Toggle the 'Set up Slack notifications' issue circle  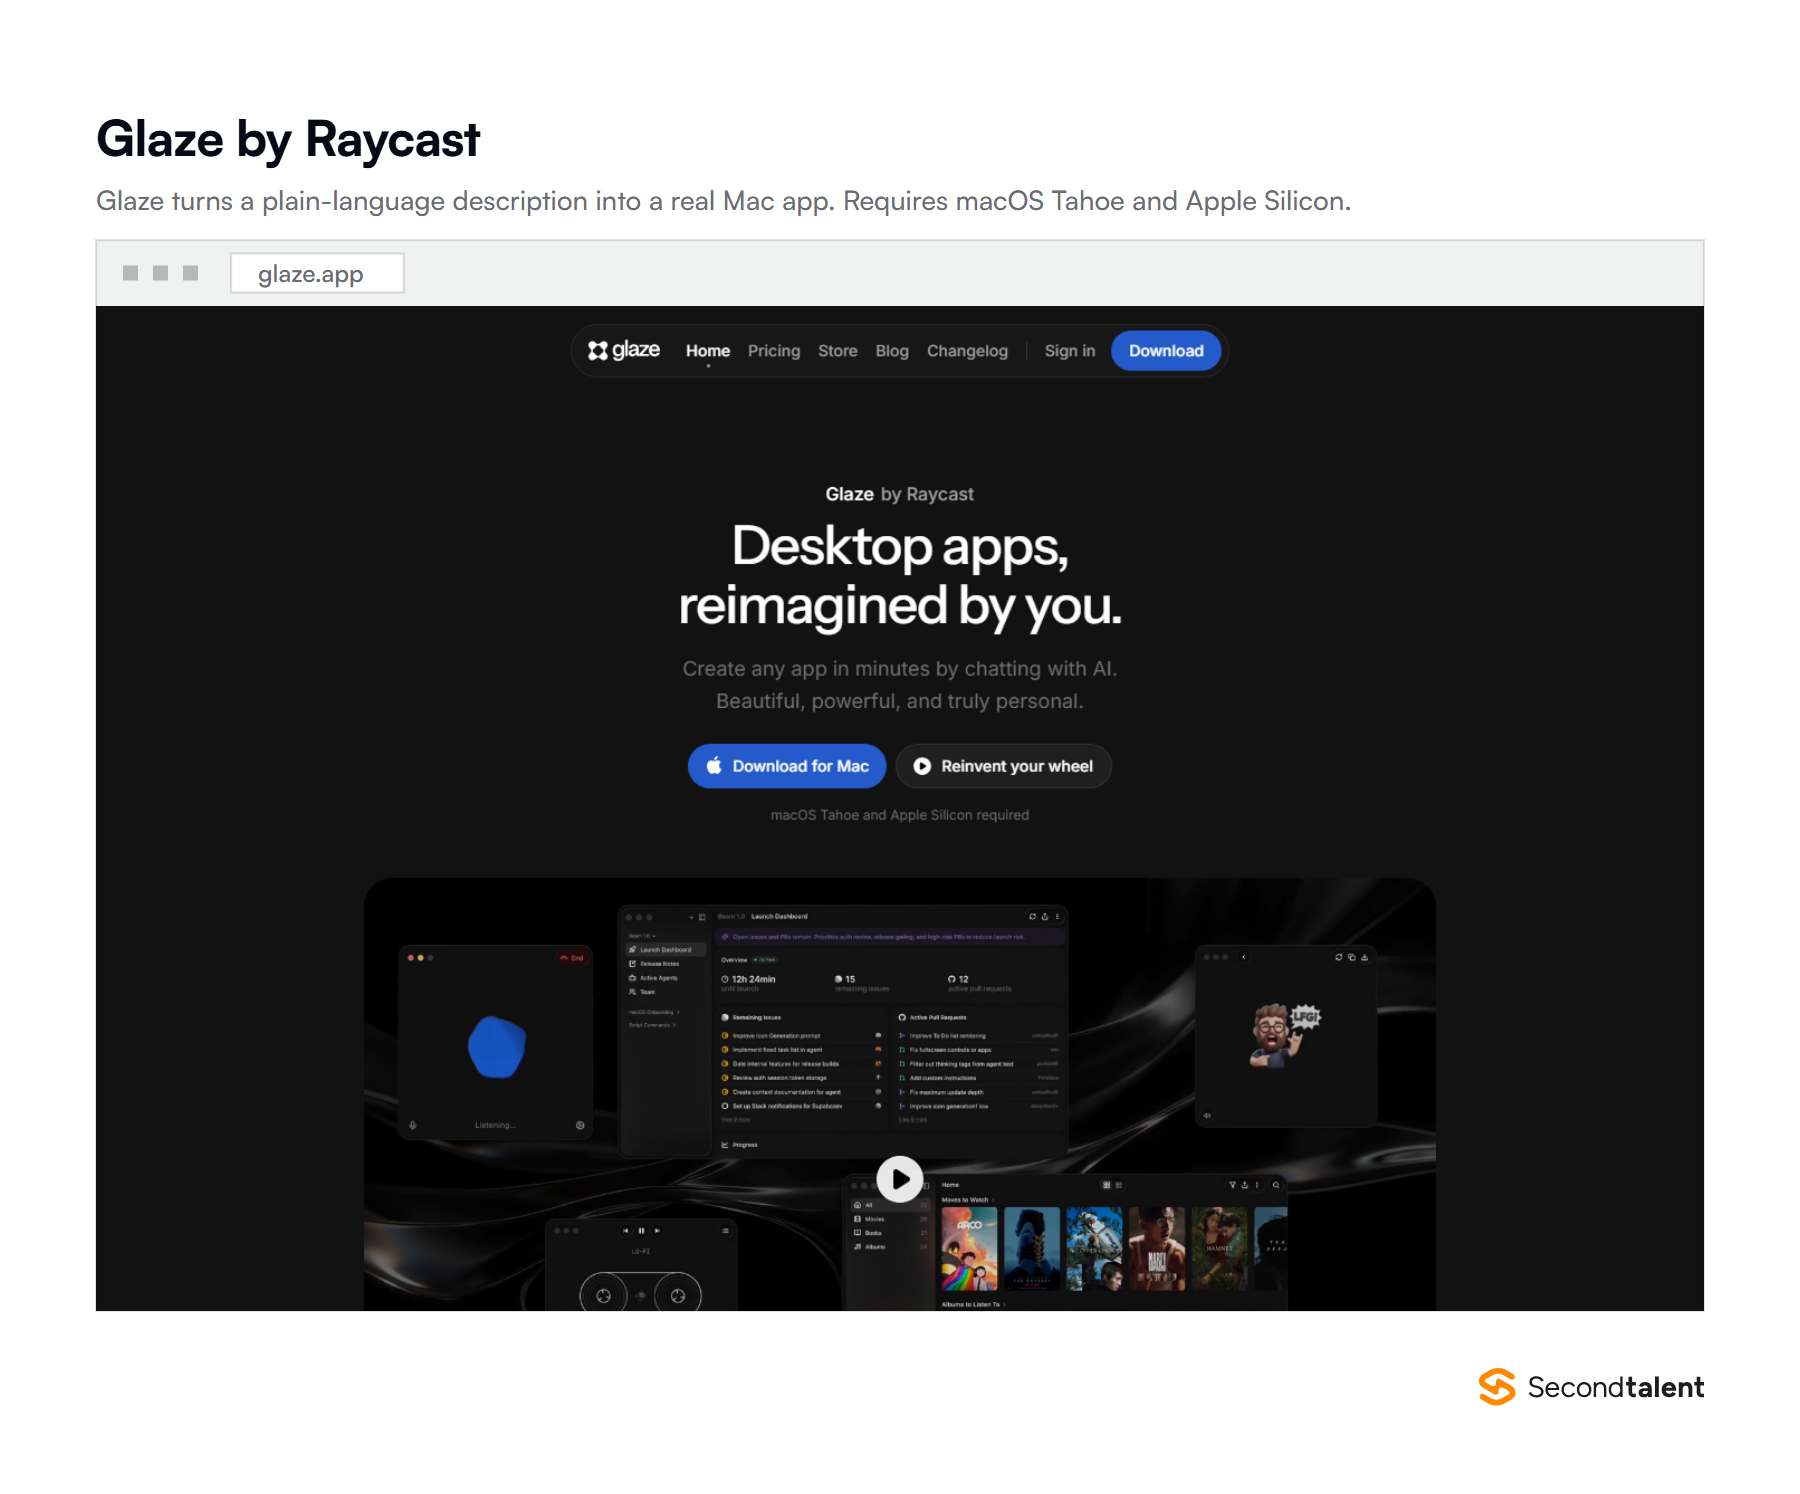pyautogui.click(x=725, y=1106)
